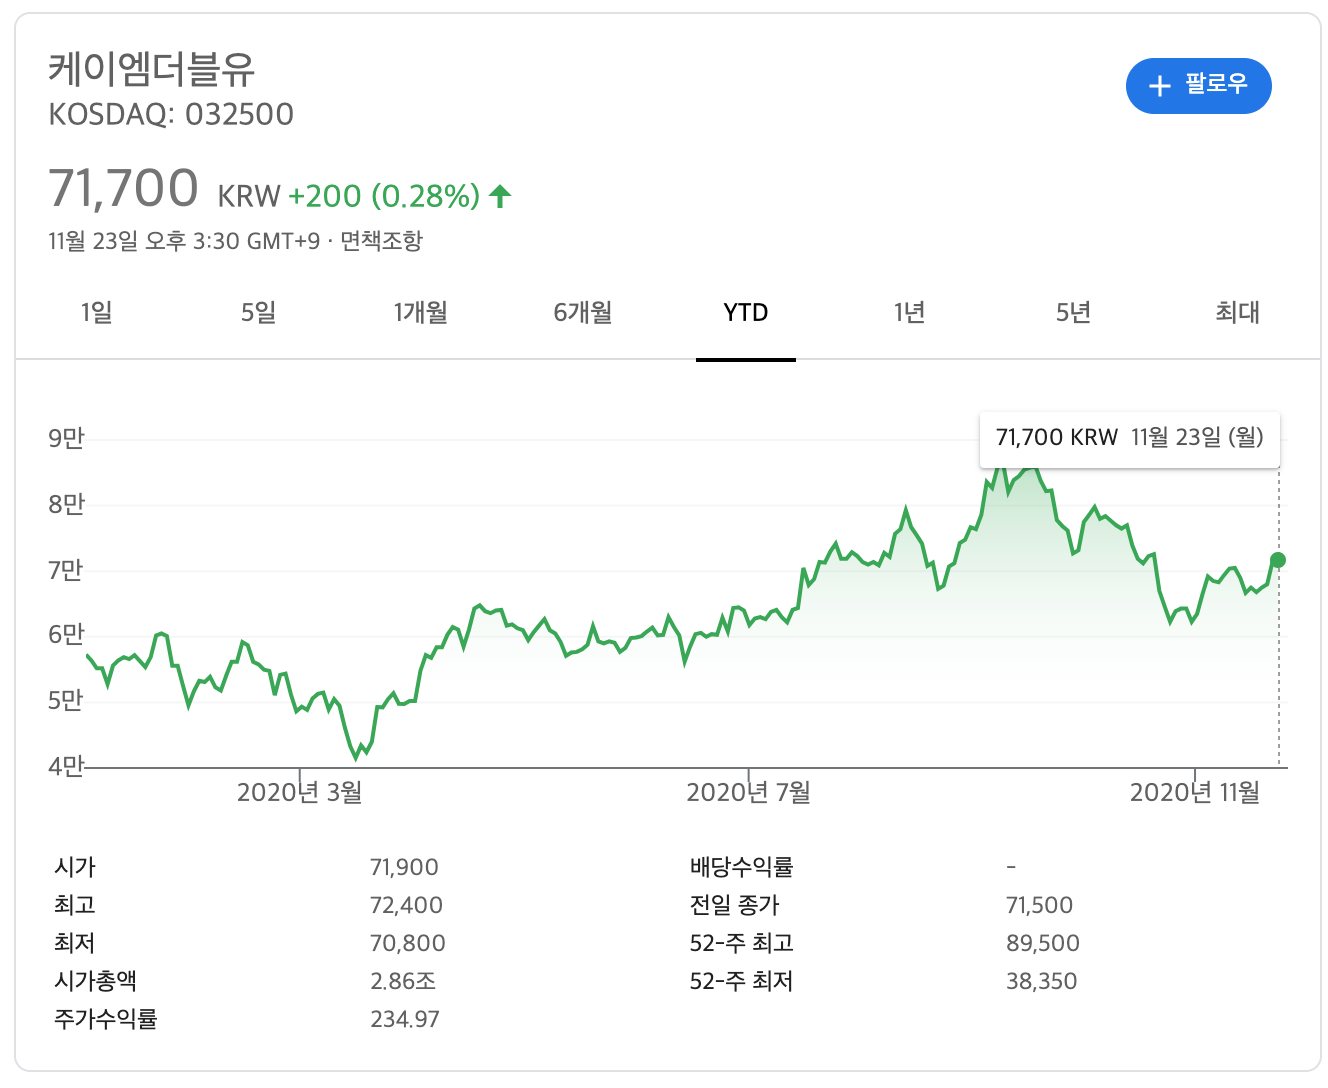Click the current price 71,700
Image resolution: width=1328 pixels, height=1088 pixels.
click(x=124, y=188)
